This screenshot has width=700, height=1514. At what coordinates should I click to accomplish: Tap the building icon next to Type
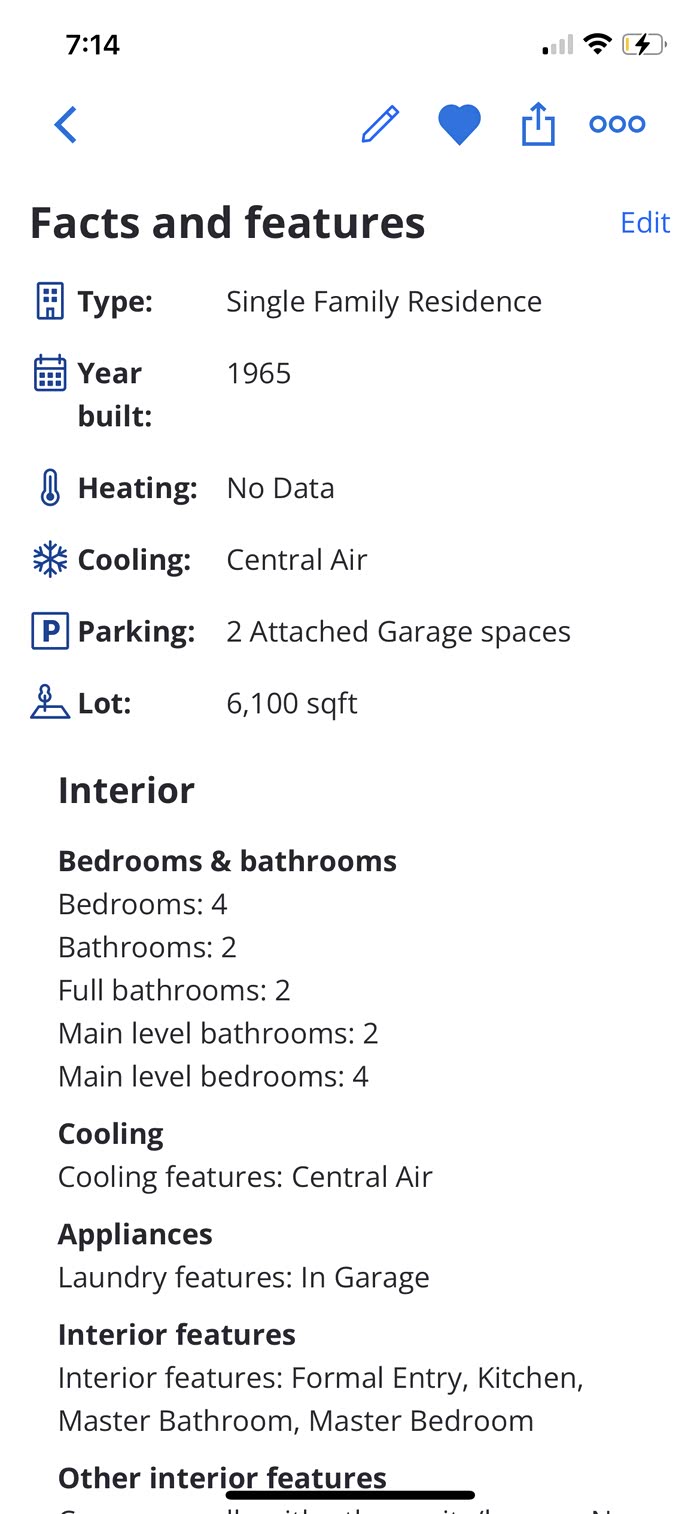[50, 301]
